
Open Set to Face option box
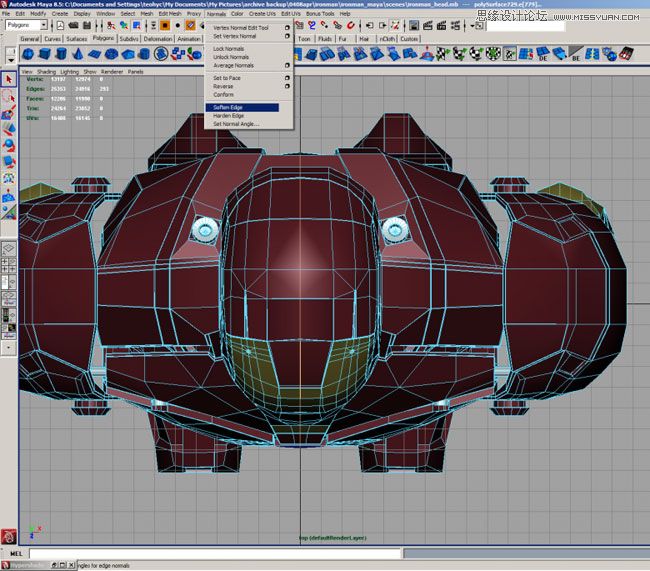(287, 78)
